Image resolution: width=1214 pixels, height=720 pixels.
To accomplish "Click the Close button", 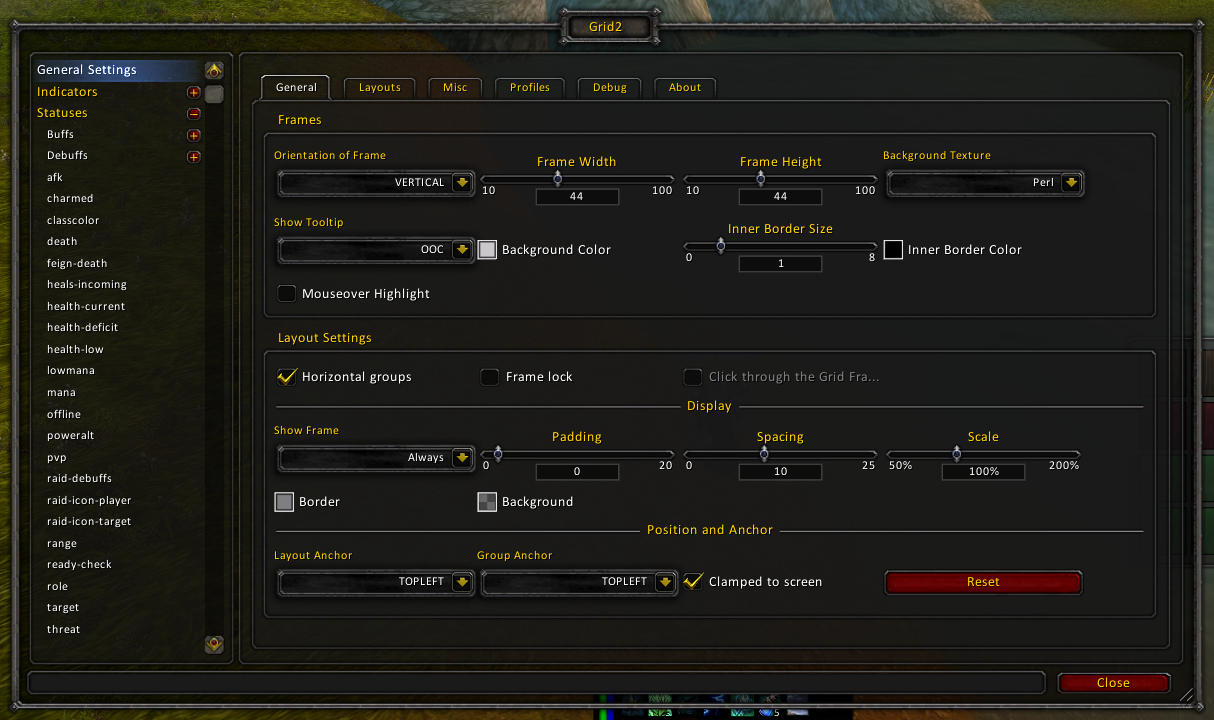I will click(1113, 683).
